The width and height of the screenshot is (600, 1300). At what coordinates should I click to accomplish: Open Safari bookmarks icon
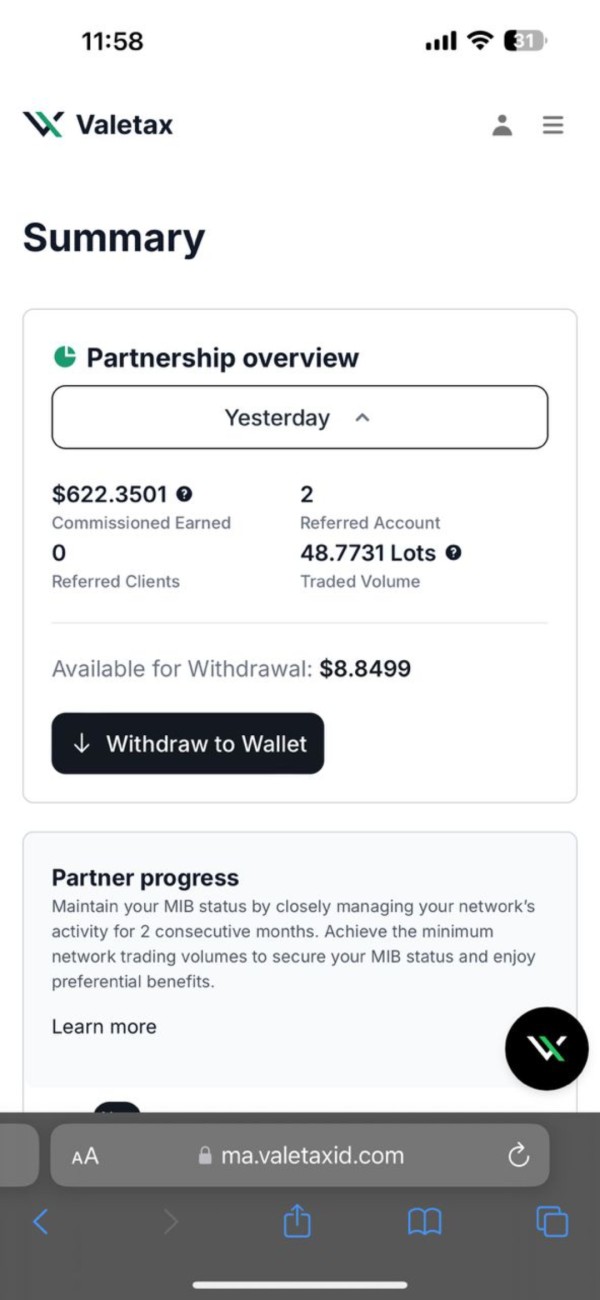[x=424, y=1221]
